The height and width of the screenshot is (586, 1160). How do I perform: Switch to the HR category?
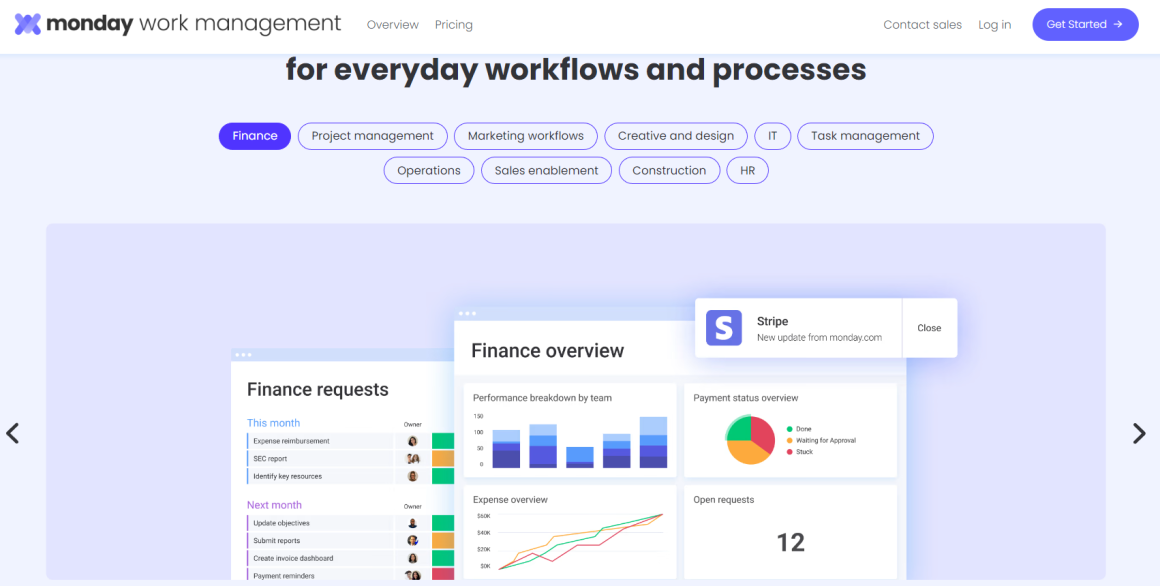click(747, 170)
